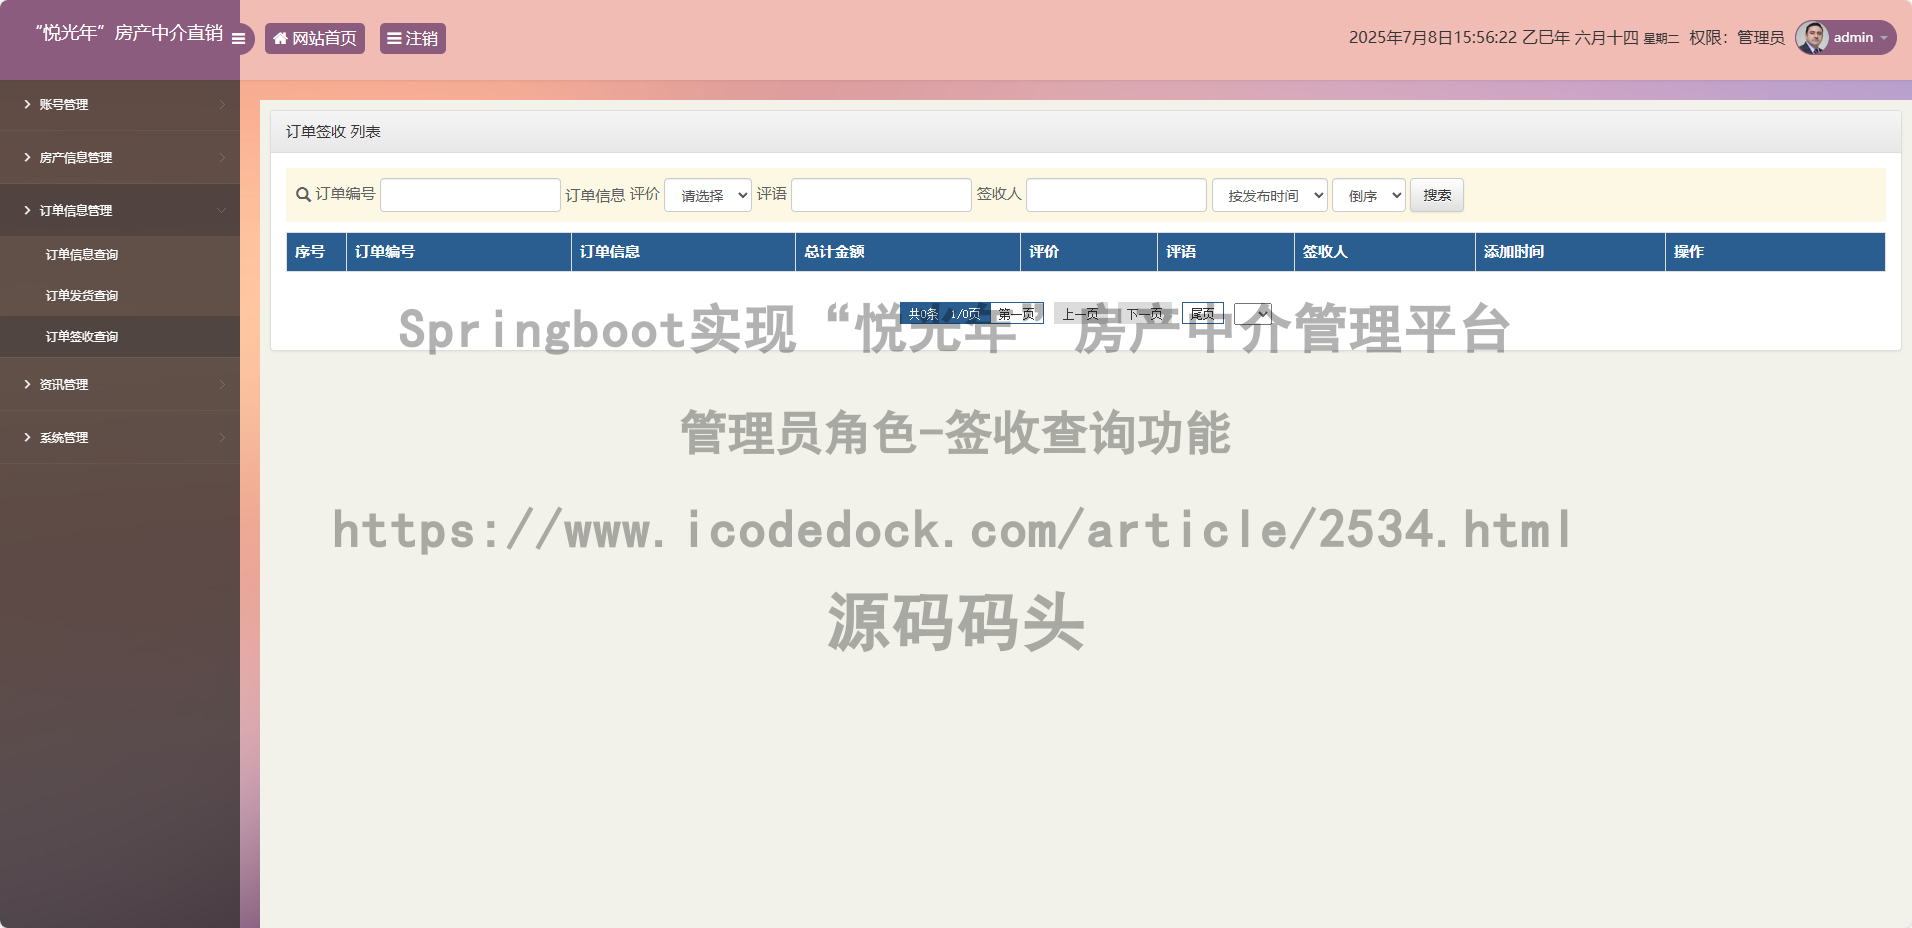Click the site title “悦光年”房产中介直销
The image size is (1912, 928).
pos(129,33)
